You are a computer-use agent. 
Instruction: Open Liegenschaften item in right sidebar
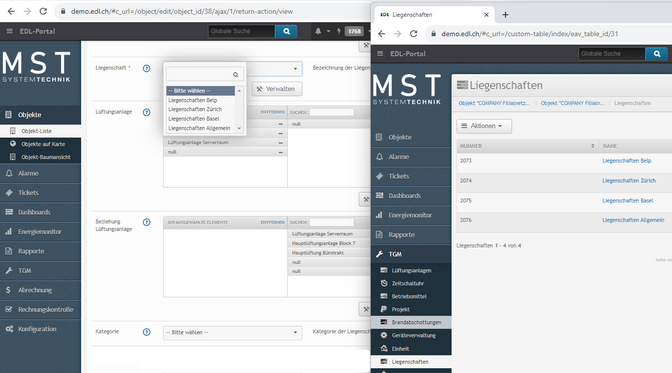point(411,362)
